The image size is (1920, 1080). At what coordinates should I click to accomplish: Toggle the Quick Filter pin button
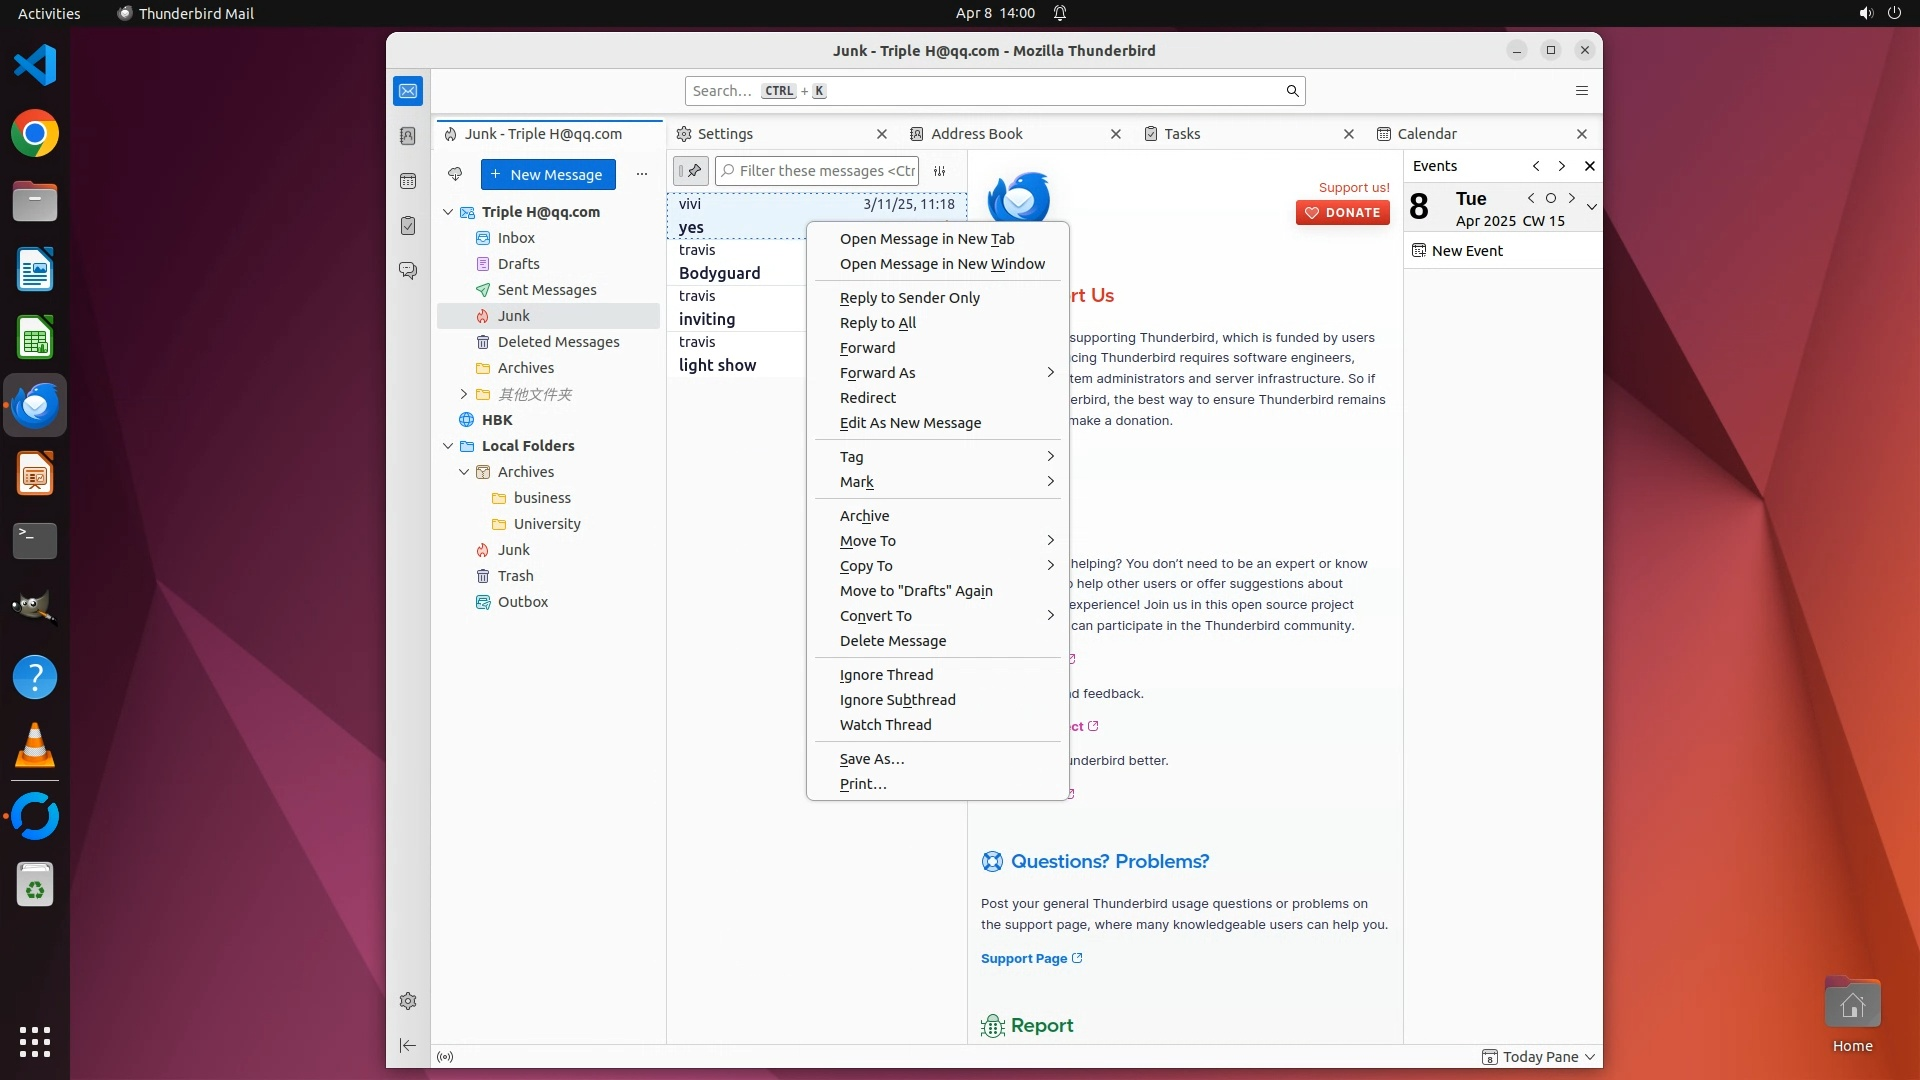coord(691,171)
